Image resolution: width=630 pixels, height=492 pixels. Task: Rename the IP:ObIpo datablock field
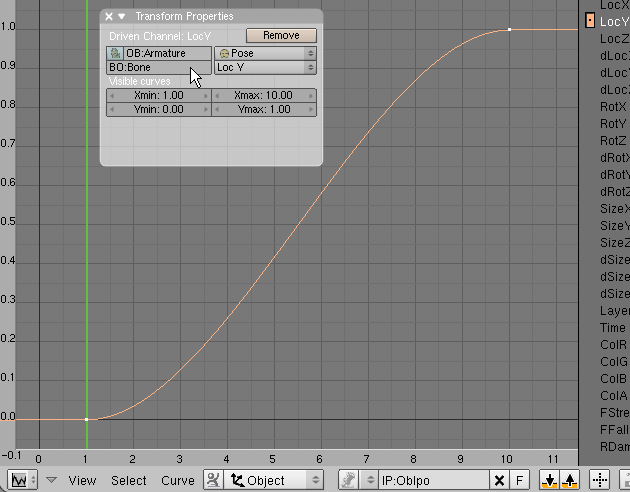(x=434, y=480)
